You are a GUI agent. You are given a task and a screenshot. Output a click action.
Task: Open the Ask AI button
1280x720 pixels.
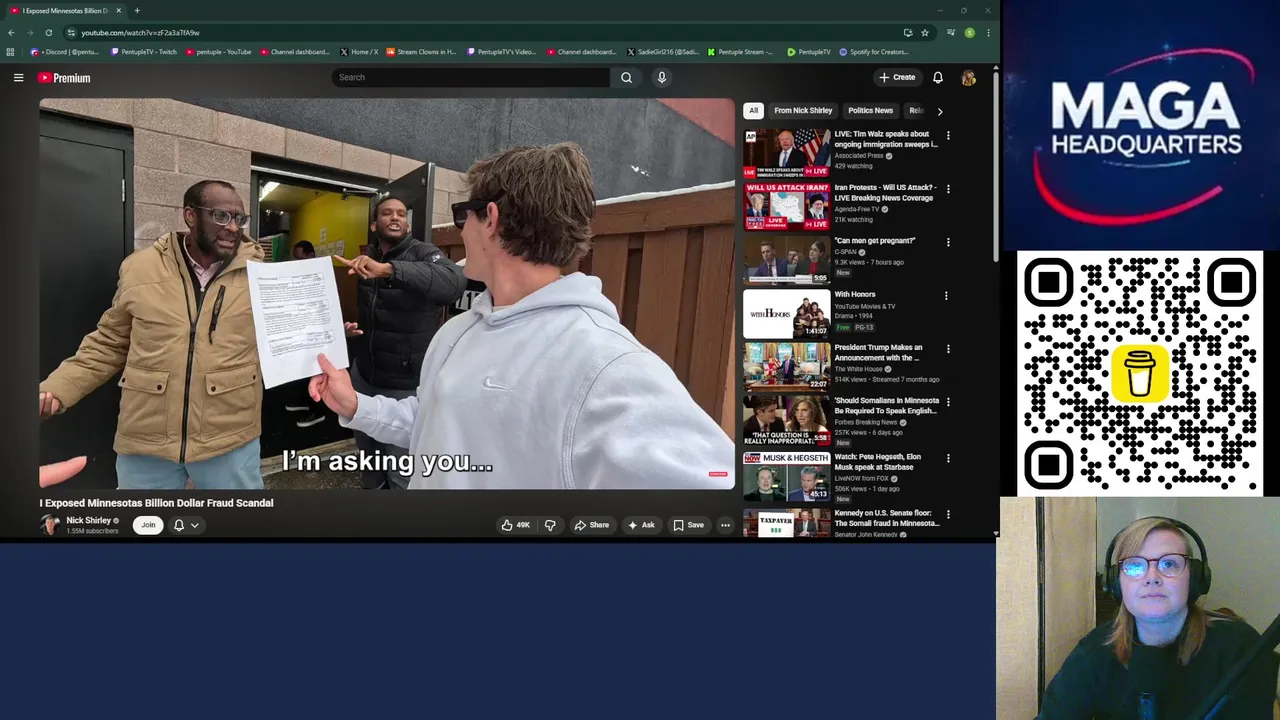(x=641, y=525)
